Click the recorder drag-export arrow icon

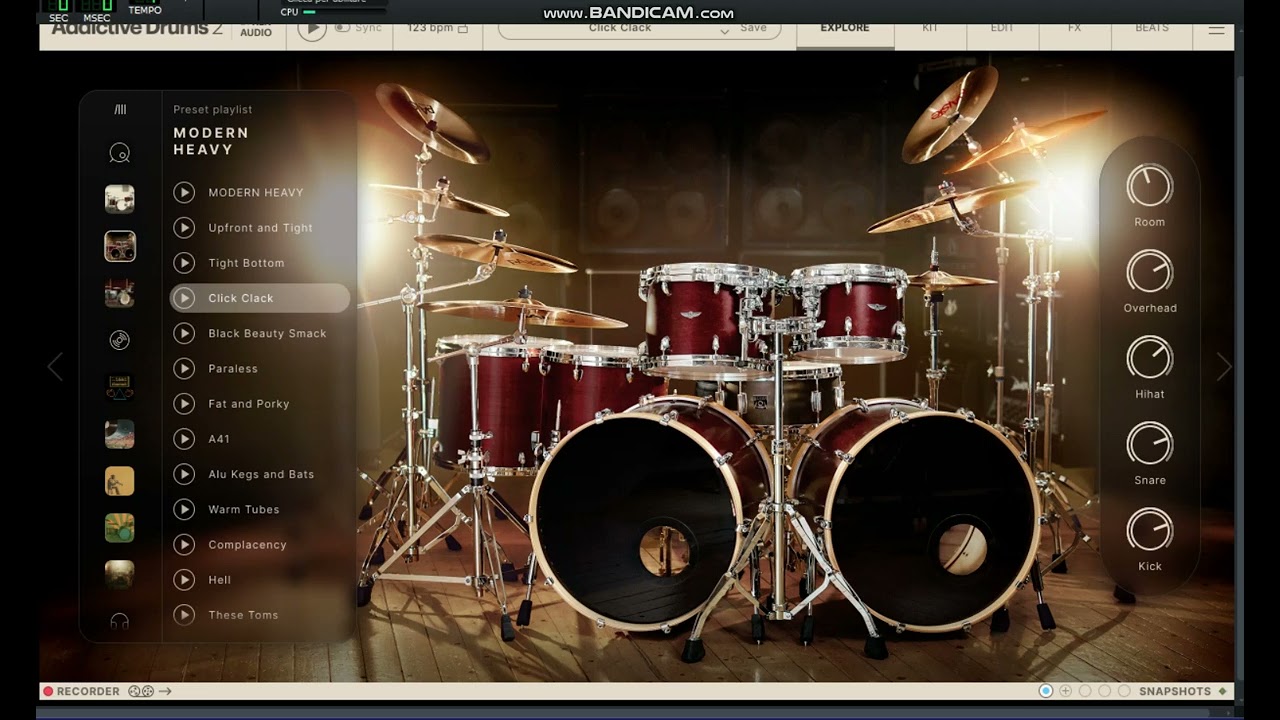coord(165,691)
